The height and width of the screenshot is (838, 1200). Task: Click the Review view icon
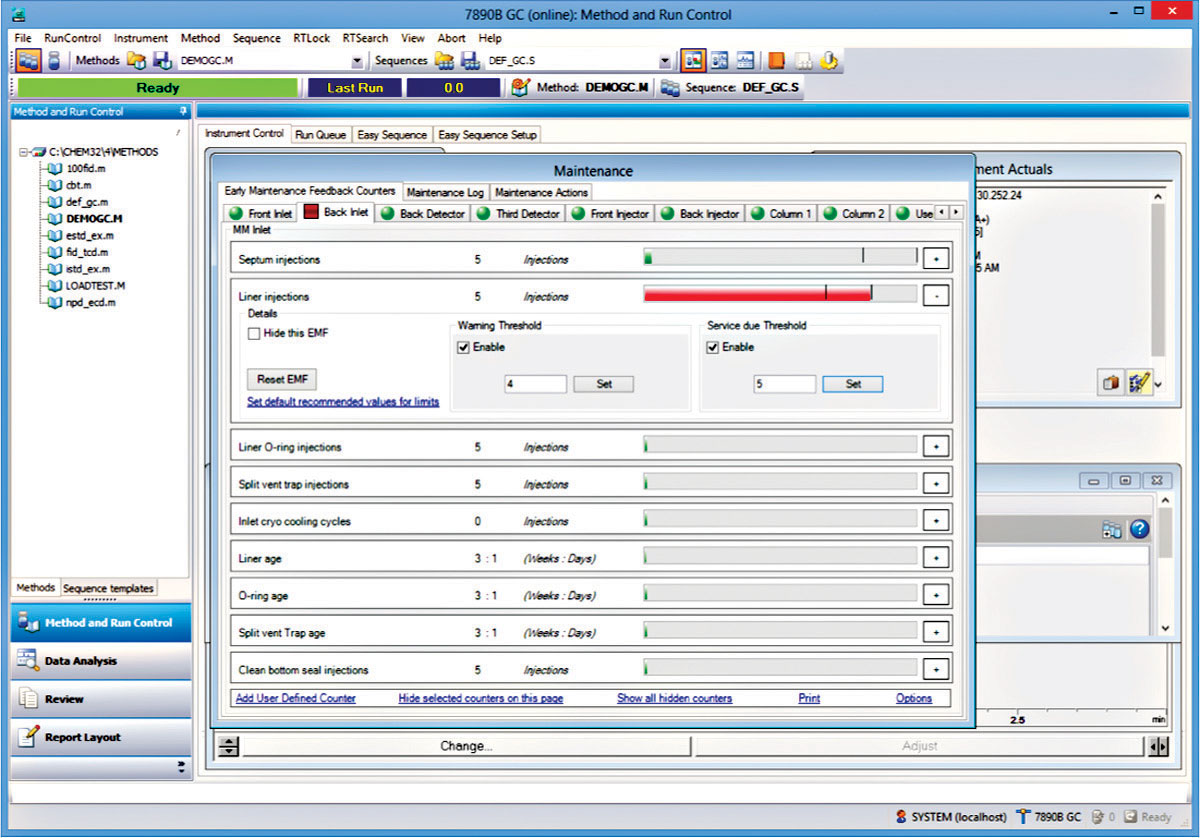(x=29, y=699)
